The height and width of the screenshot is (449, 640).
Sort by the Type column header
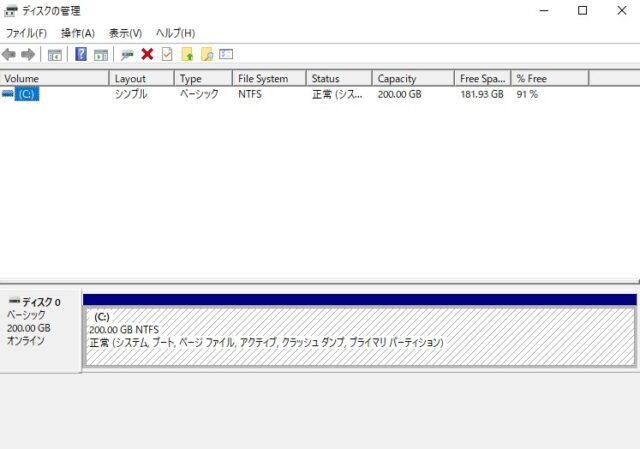[204, 78]
